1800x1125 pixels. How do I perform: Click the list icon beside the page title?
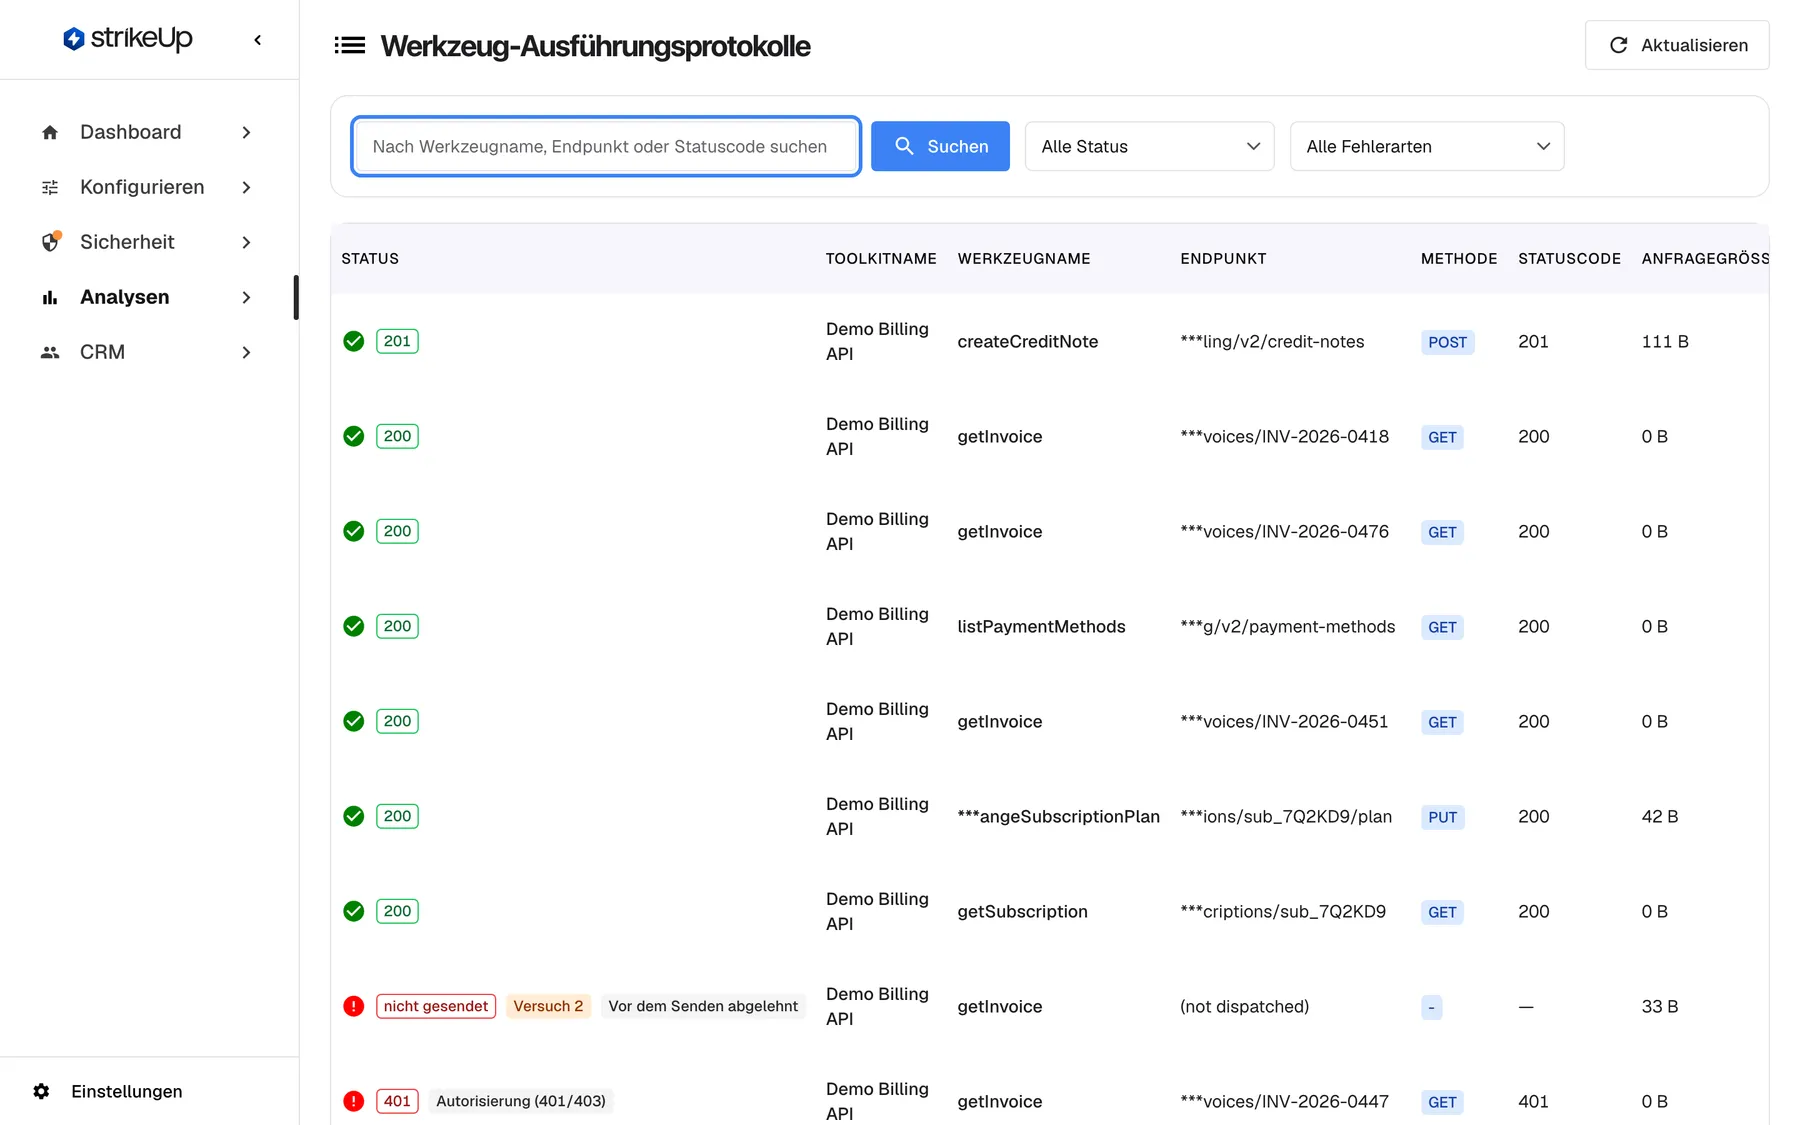point(349,45)
